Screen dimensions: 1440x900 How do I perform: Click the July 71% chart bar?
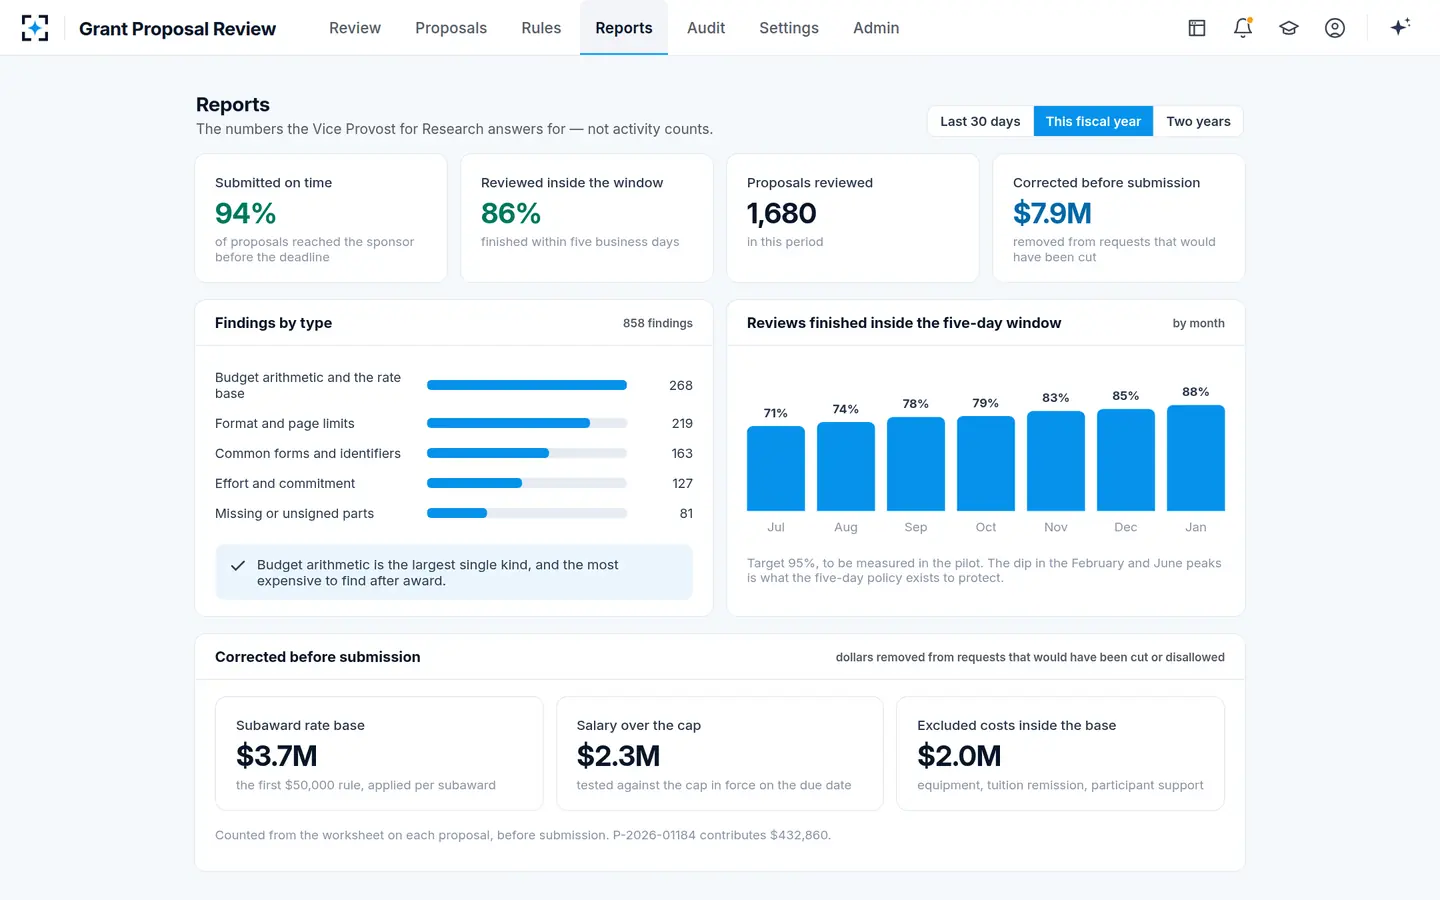coord(776,468)
